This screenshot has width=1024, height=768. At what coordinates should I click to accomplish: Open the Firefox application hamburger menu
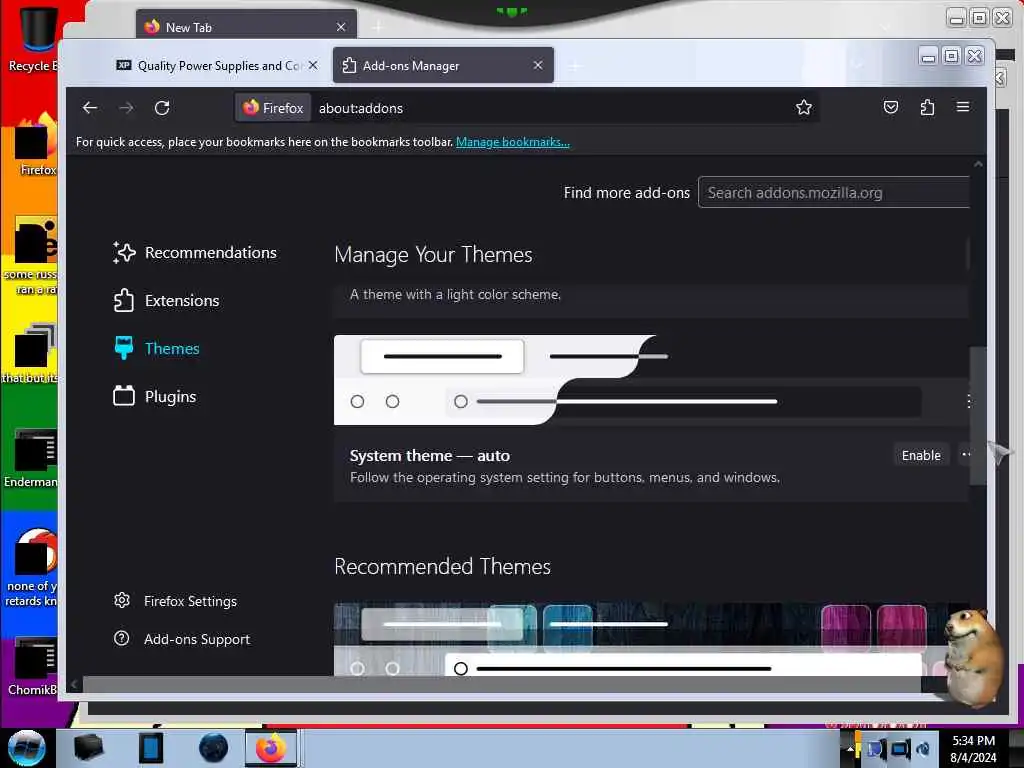(x=963, y=107)
